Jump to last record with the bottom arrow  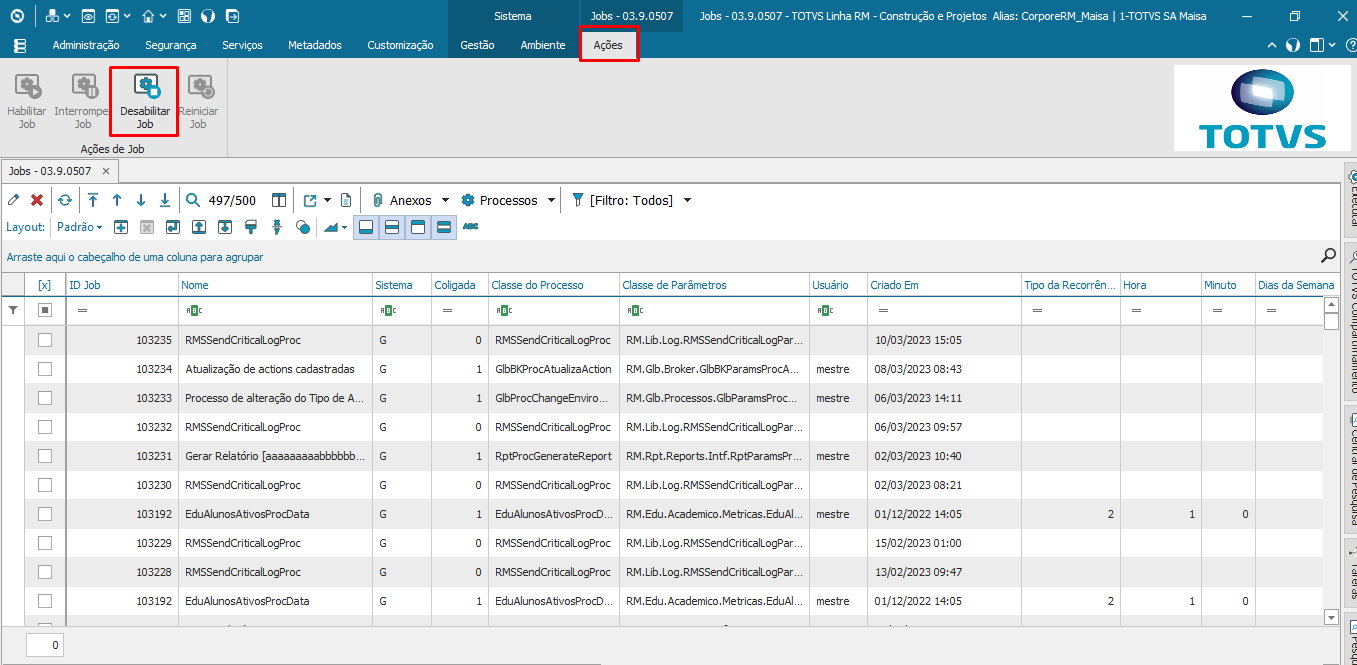coord(165,200)
